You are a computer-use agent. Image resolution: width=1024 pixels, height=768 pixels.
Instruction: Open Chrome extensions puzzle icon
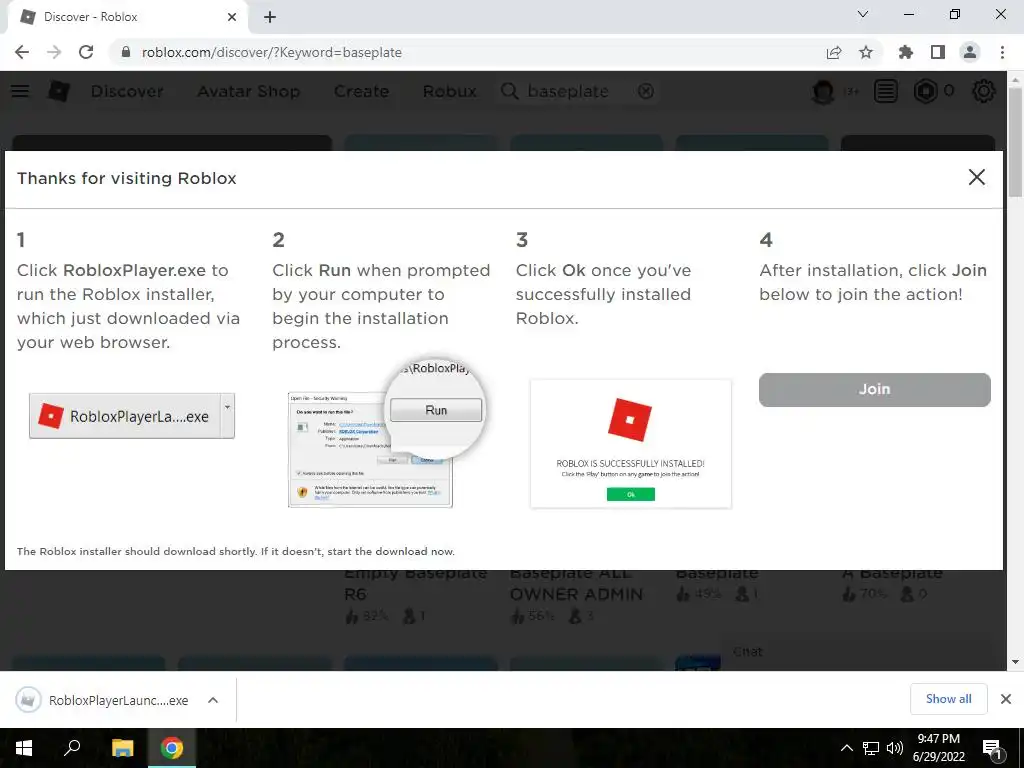click(905, 52)
